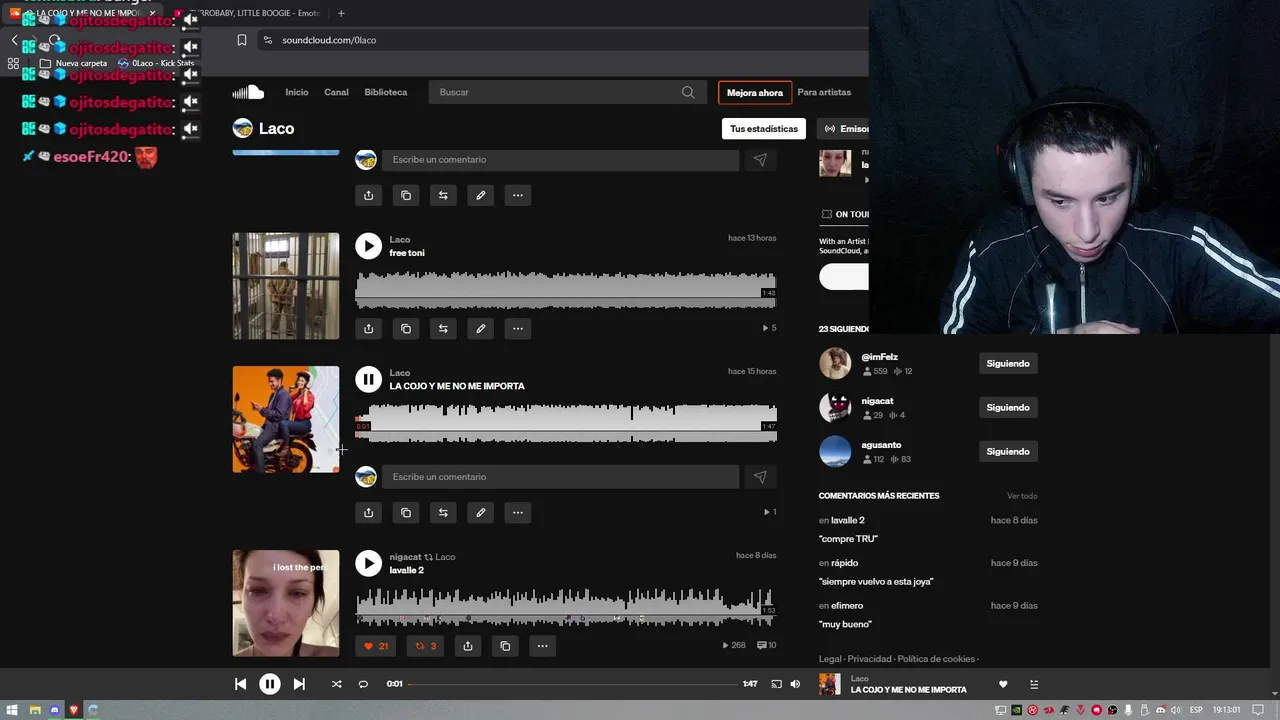This screenshot has width=1280, height=720.
Task: Open the cast to device icon
Action: point(776,684)
